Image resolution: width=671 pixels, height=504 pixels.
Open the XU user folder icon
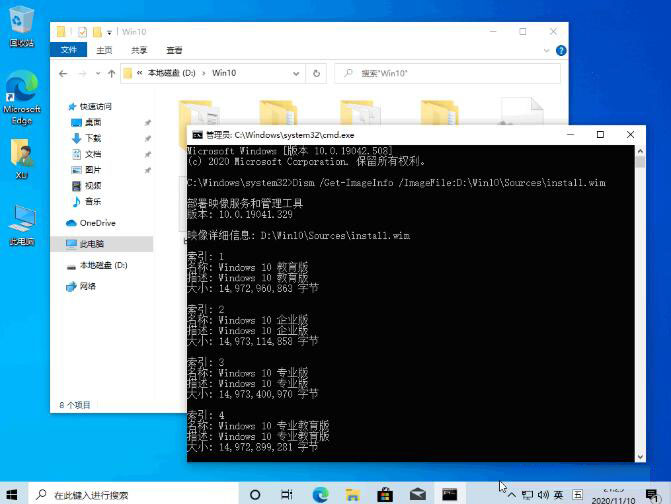click(21, 158)
